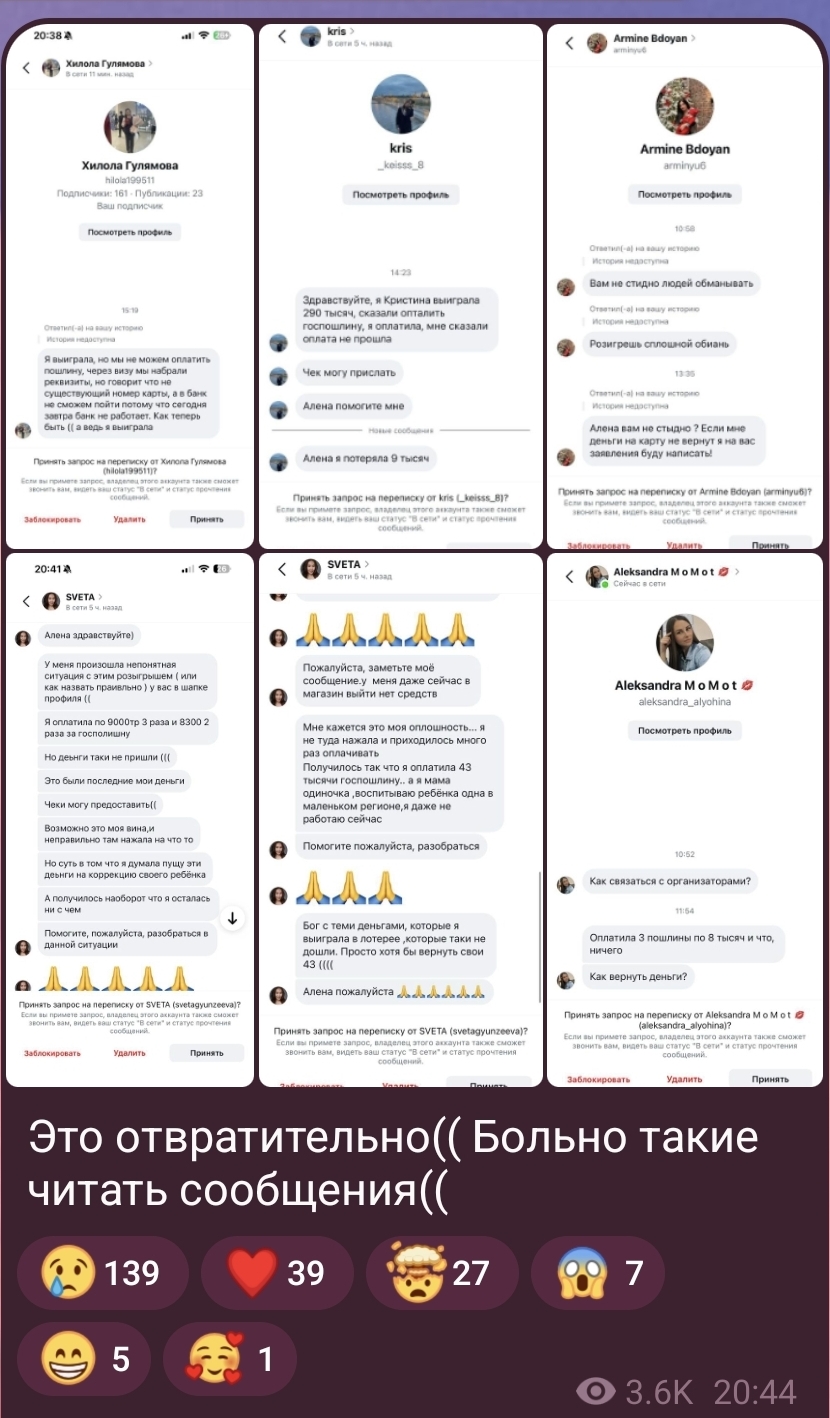Viewport: 830px width, 1418px height.
Task: Open the Aleksandra MoMot profile photo
Action: pos(685,643)
